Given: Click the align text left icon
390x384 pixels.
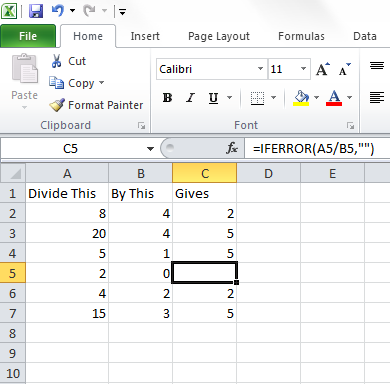Looking at the screenshot, I should (x=377, y=97).
